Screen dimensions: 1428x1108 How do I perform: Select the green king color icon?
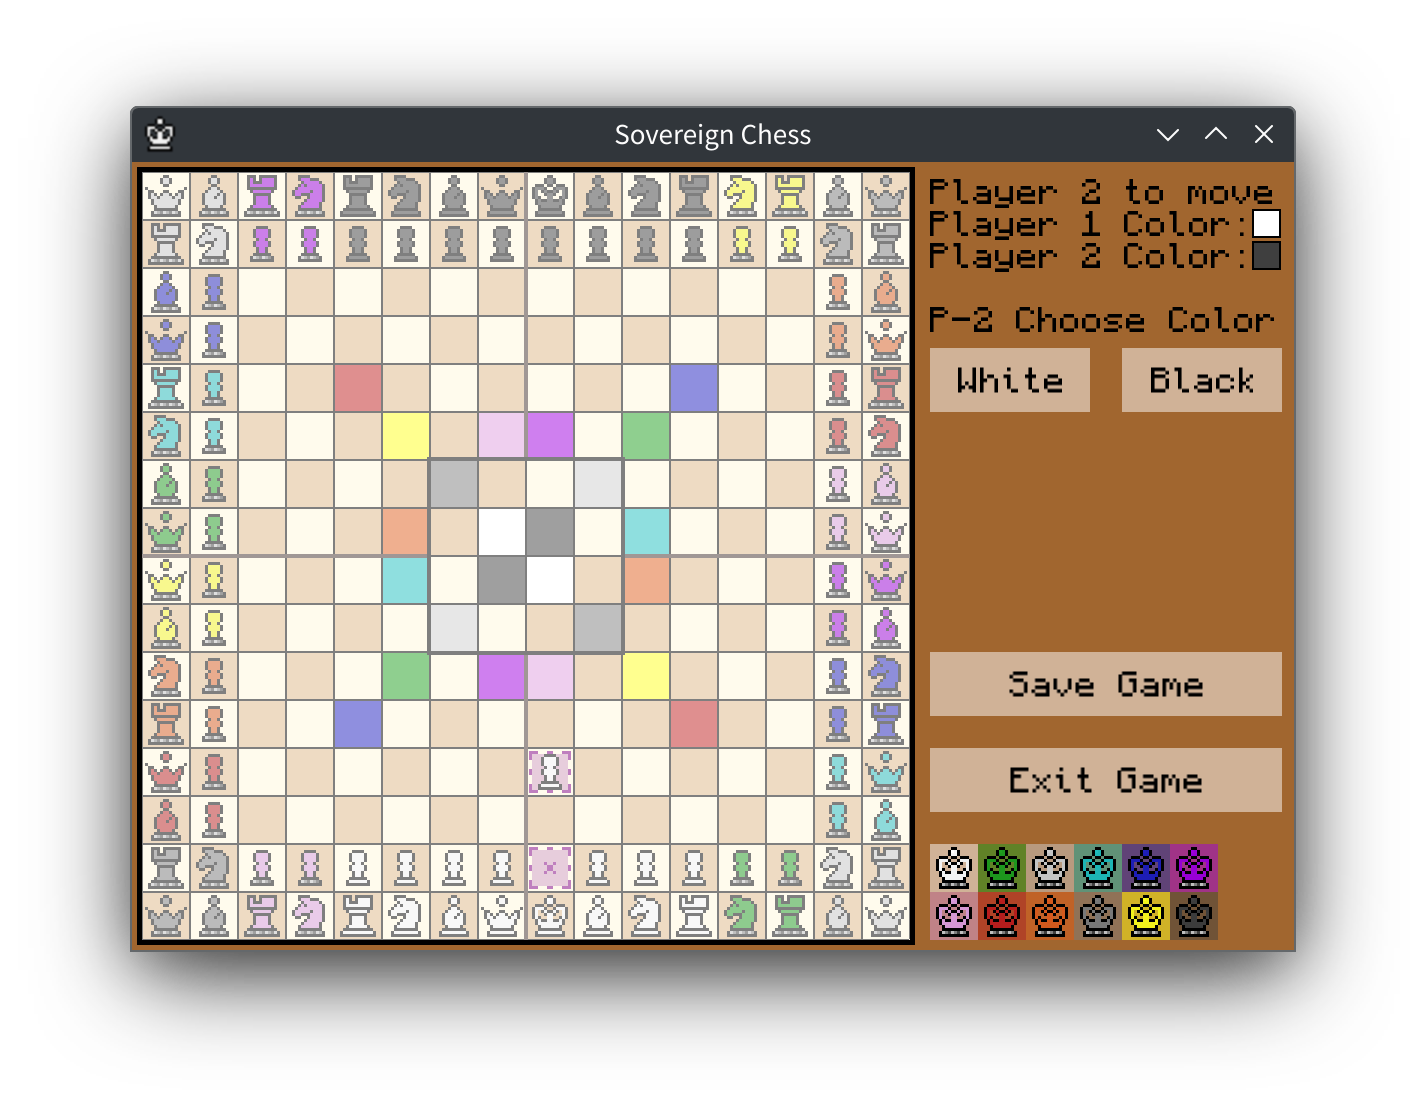pyautogui.click(x=1002, y=868)
